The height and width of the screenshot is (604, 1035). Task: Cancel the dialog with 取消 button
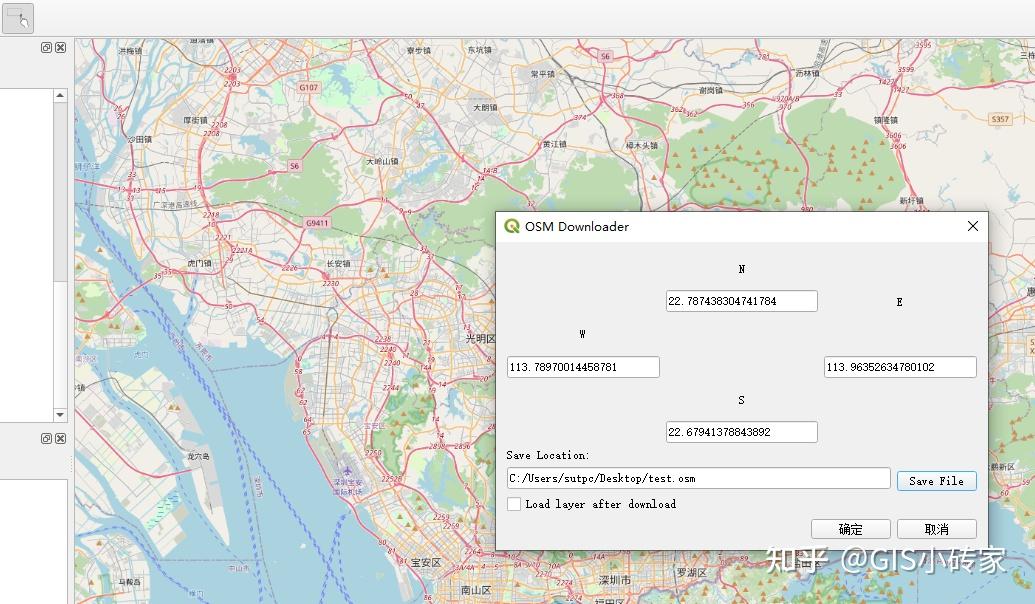click(936, 529)
